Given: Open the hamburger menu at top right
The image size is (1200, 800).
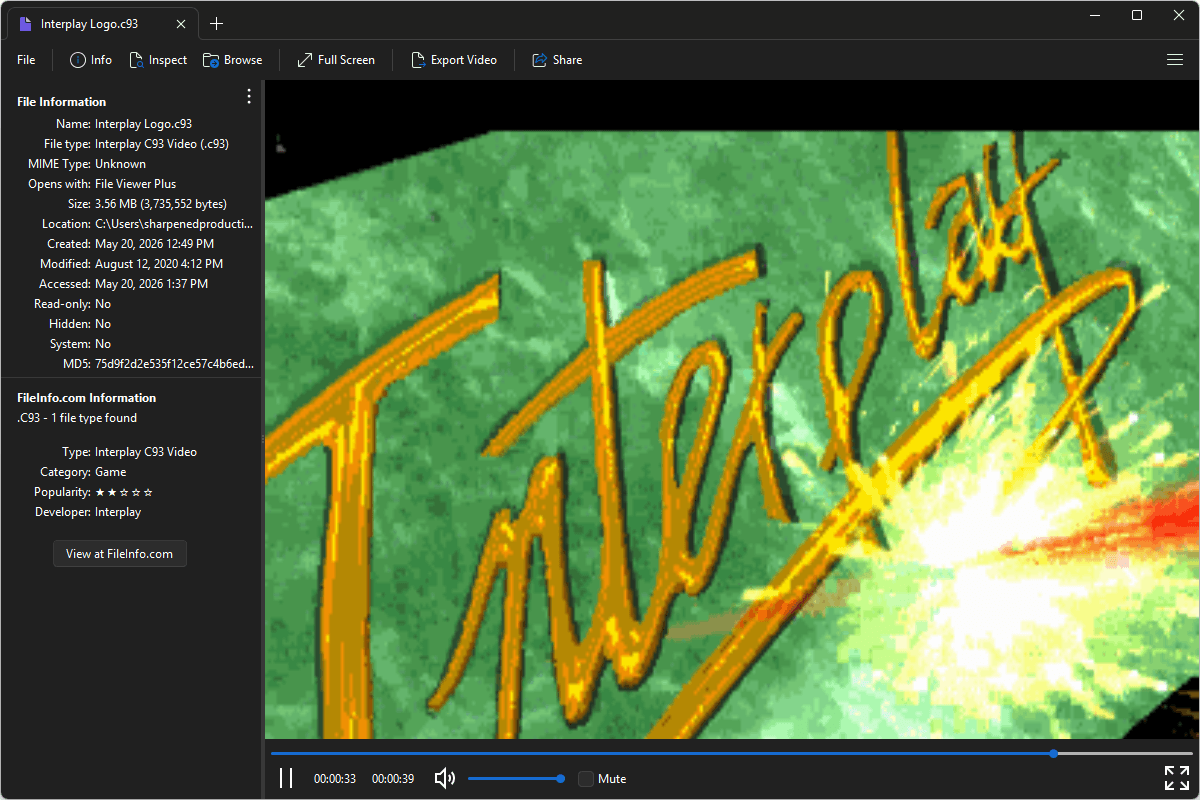Looking at the screenshot, I should [x=1175, y=60].
